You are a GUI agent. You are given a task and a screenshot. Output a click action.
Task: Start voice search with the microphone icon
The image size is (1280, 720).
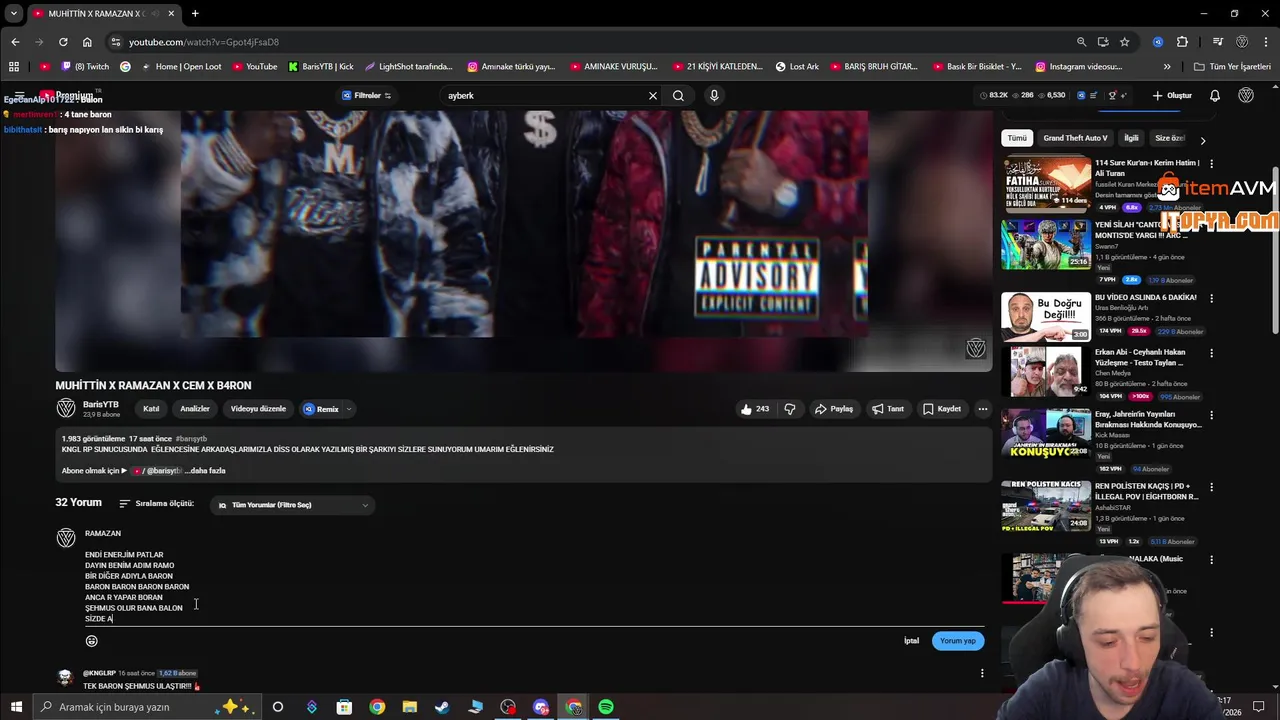[x=714, y=96]
